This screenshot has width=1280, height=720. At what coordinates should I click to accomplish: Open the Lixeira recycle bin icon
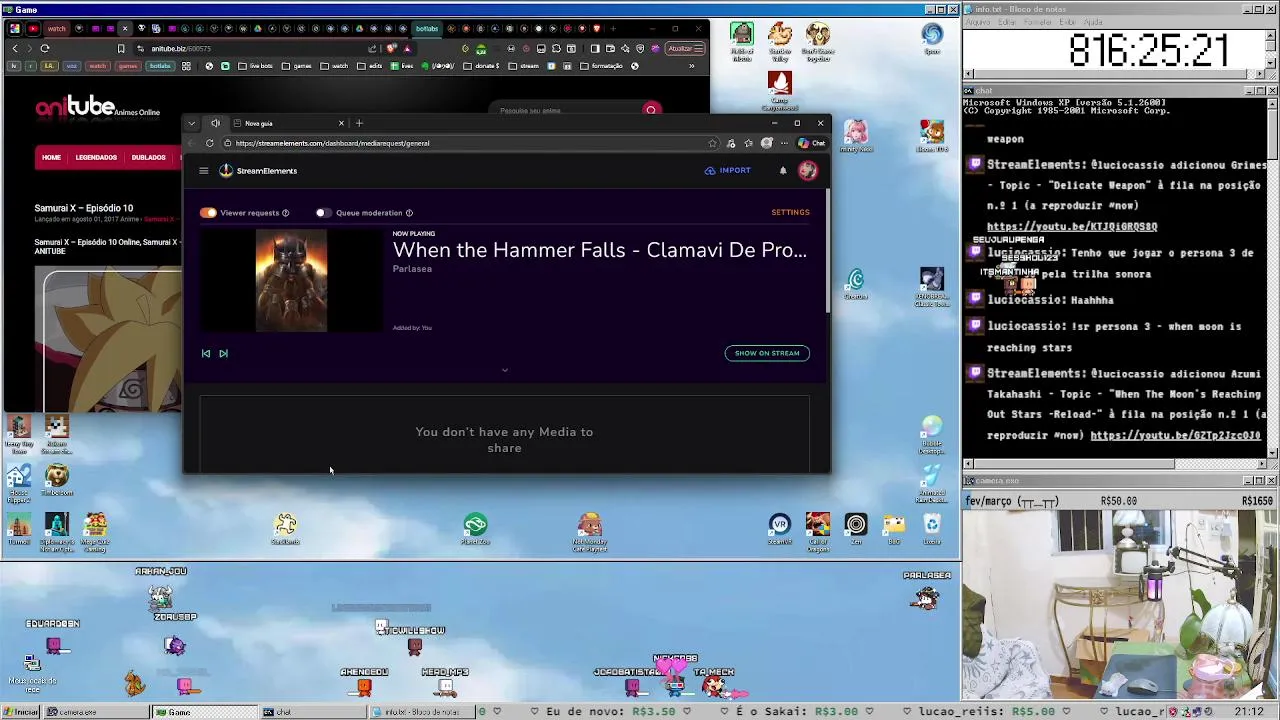pos(932,528)
